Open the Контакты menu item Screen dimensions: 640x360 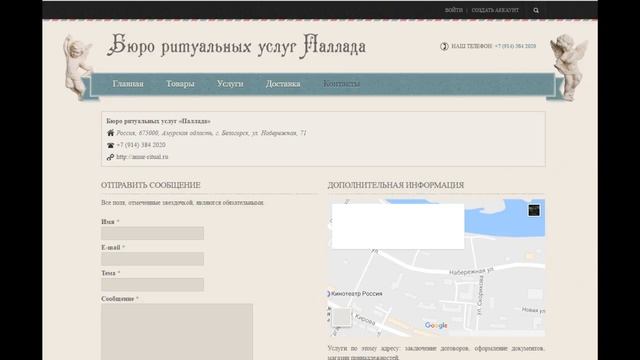pyautogui.click(x=342, y=84)
